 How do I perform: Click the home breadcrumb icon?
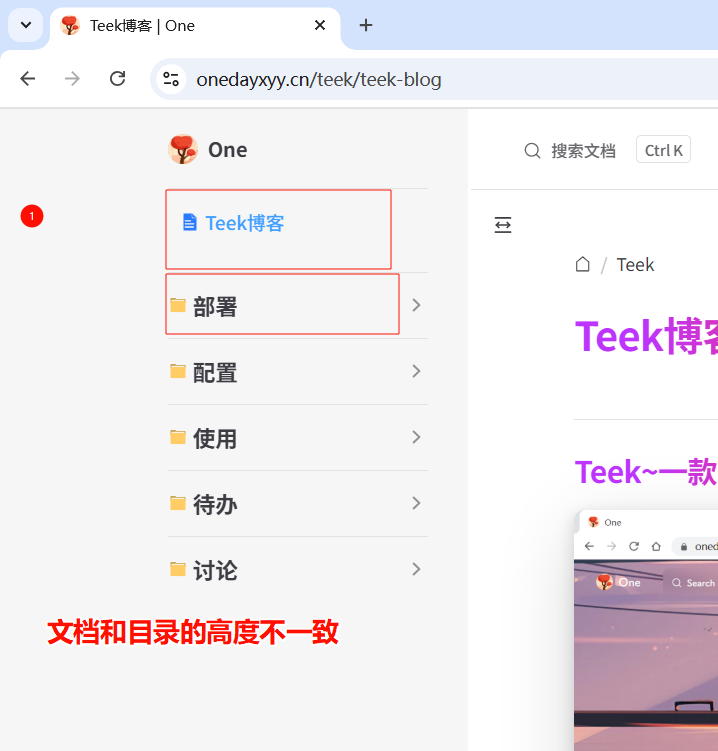coord(583,264)
